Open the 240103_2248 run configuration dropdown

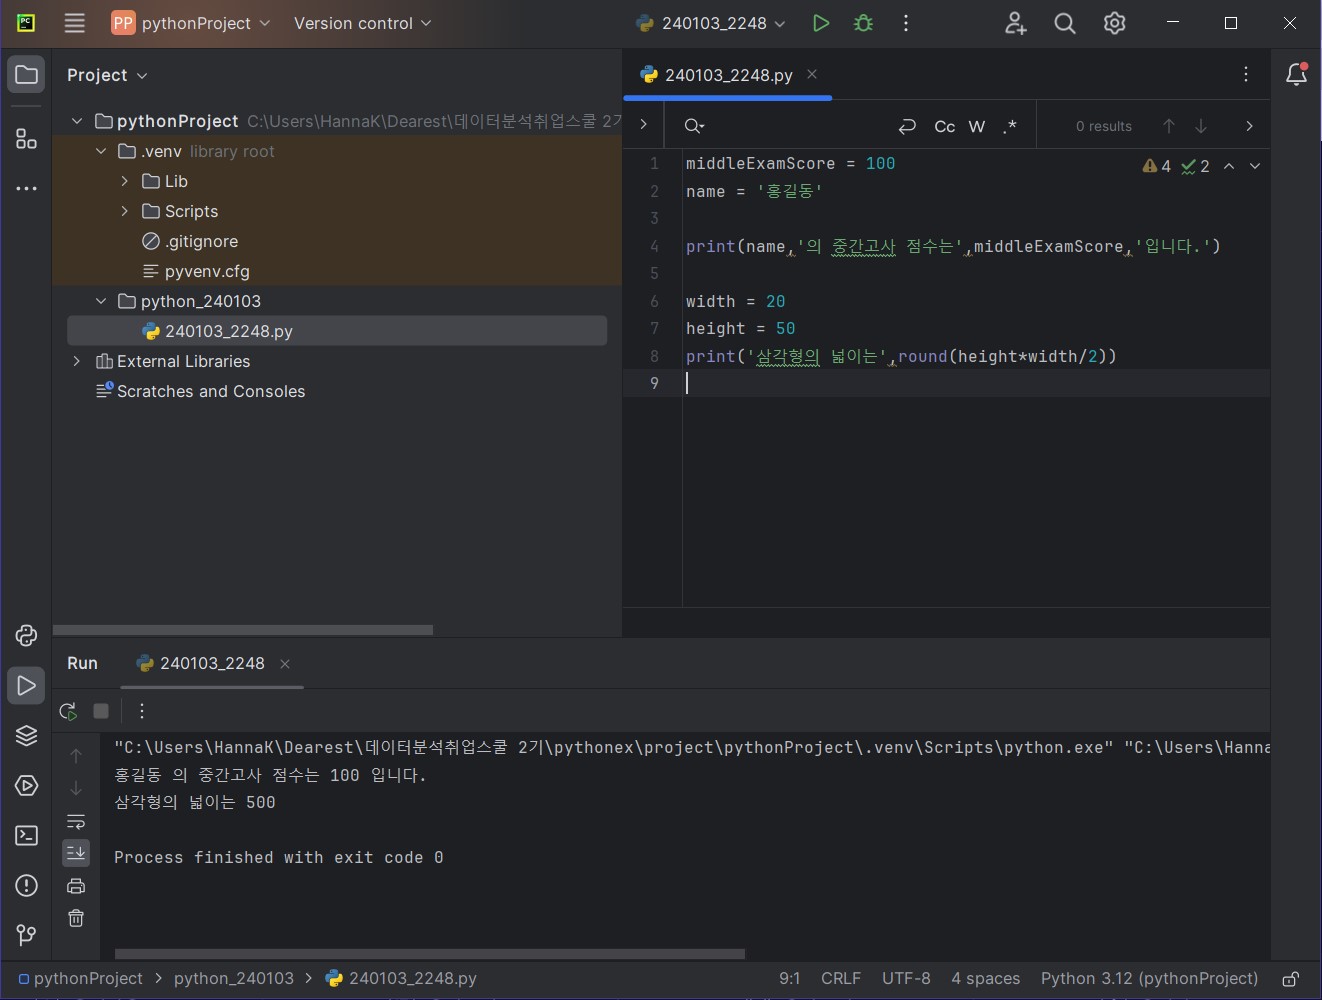pyautogui.click(x=711, y=23)
